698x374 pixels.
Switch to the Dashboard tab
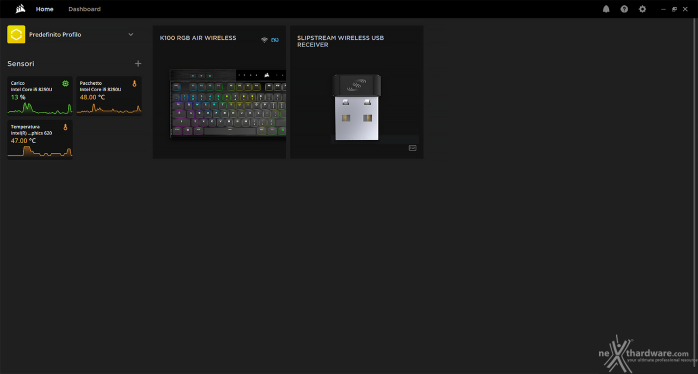(x=85, y=9)
